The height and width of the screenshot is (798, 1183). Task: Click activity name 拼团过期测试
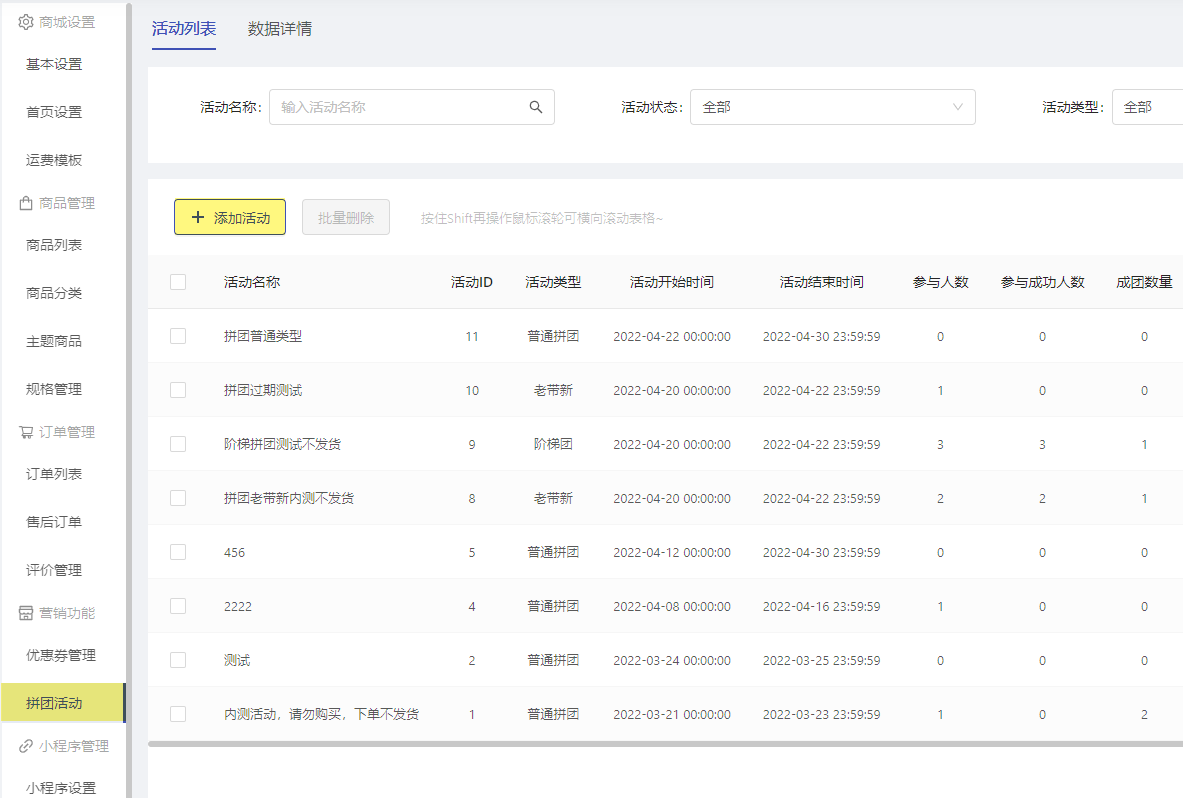click(263, 390)
